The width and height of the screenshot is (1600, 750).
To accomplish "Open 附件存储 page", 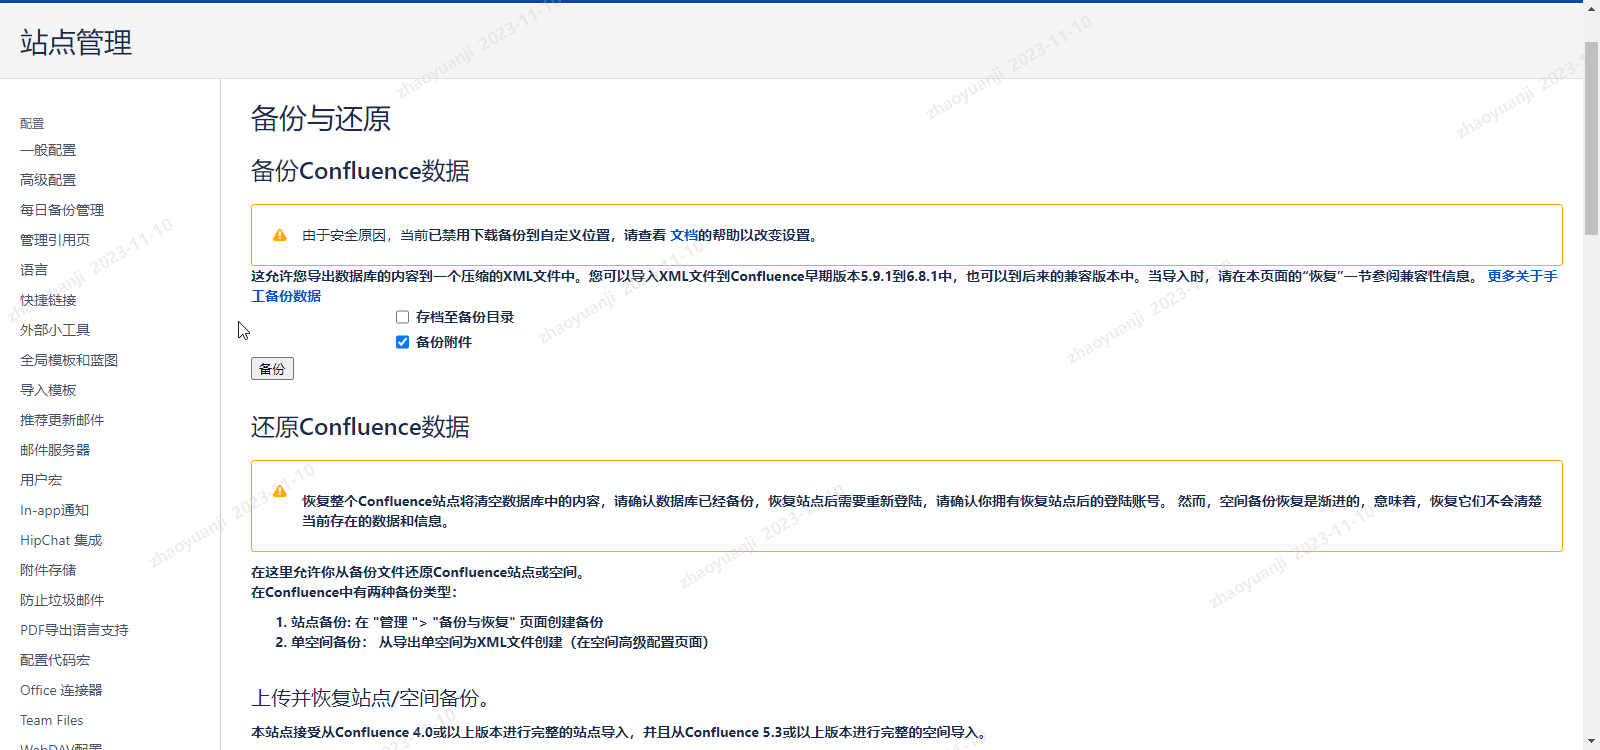I will click(x=48, y=570).
